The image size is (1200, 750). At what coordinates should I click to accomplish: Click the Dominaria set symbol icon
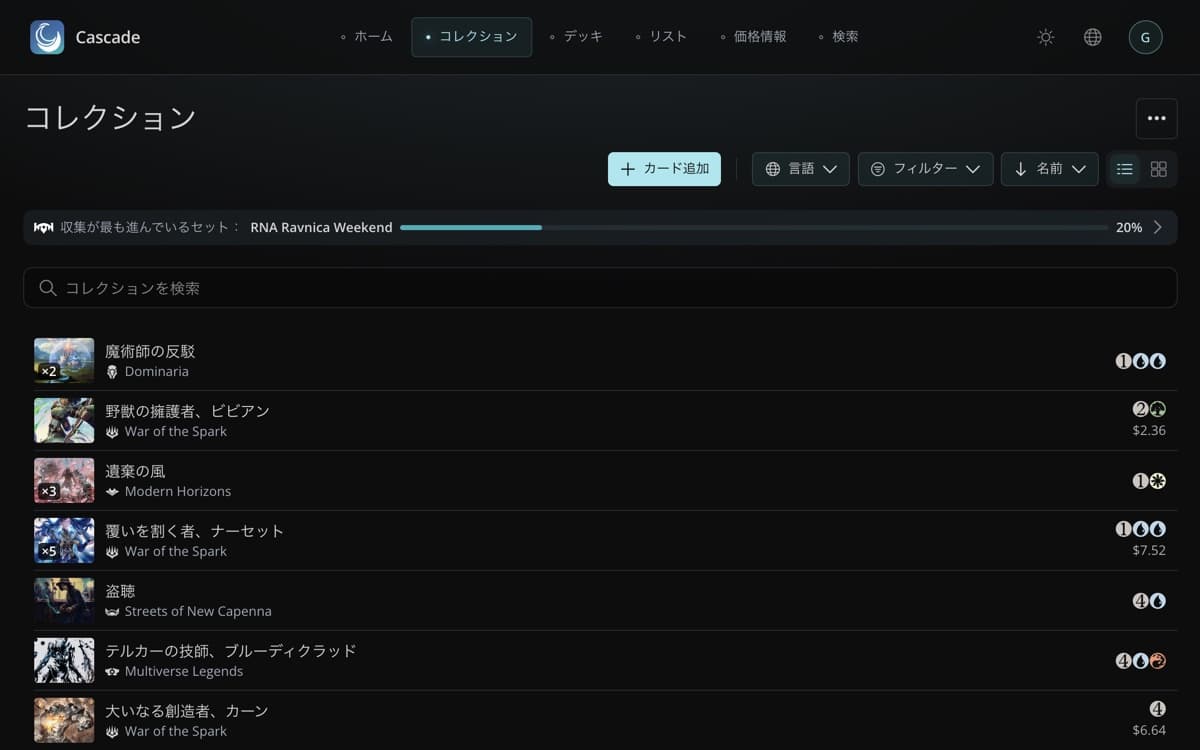[x=112, y=371]
